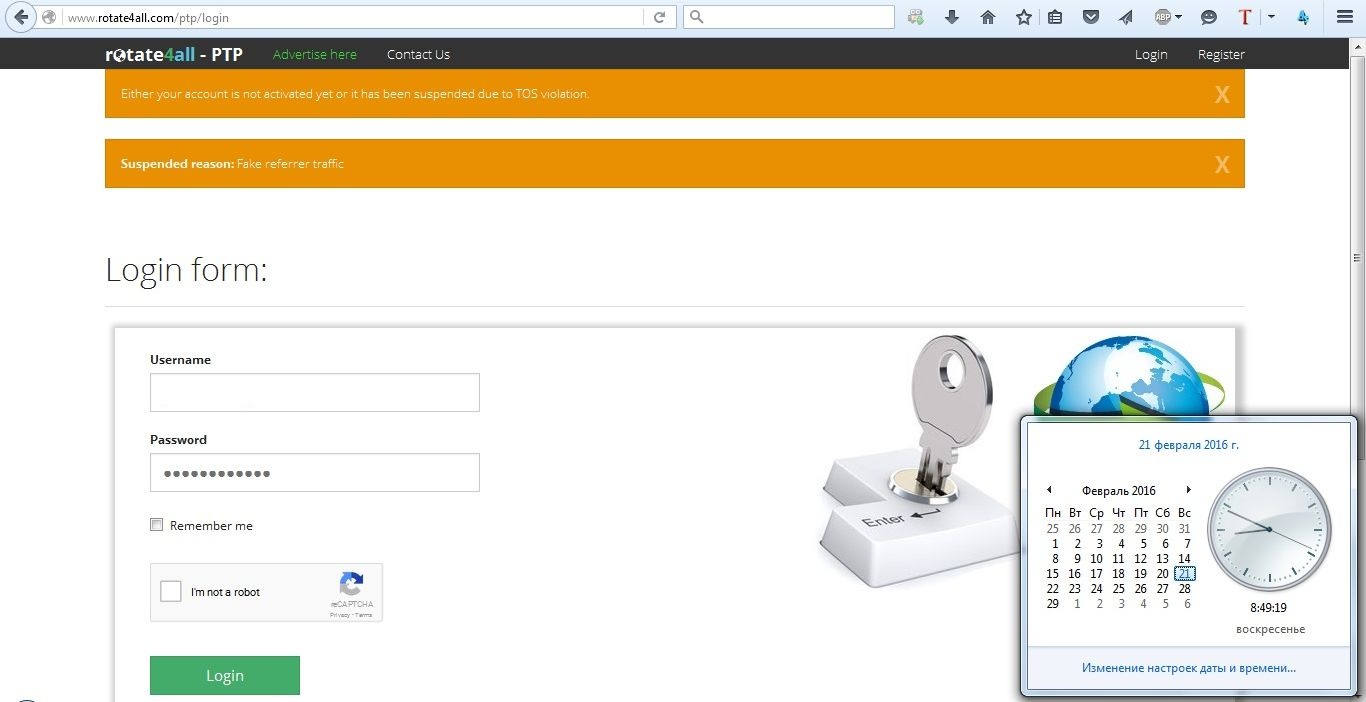
Task: Click the green Login button
Action: pyautogui.click(x=225, y=675)
